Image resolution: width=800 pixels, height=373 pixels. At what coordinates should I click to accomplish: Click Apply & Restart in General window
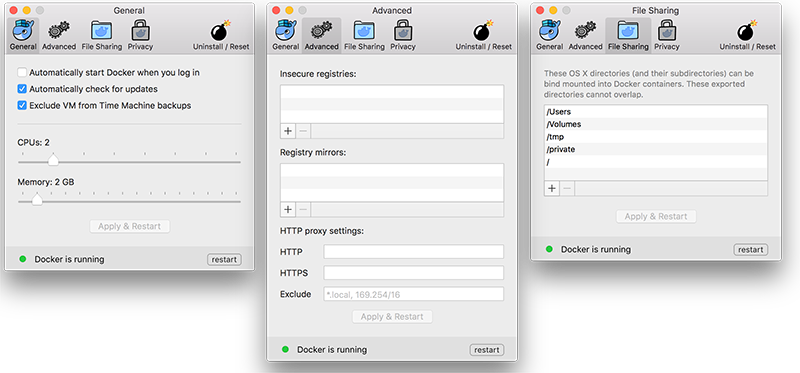[x=130, y=227]
